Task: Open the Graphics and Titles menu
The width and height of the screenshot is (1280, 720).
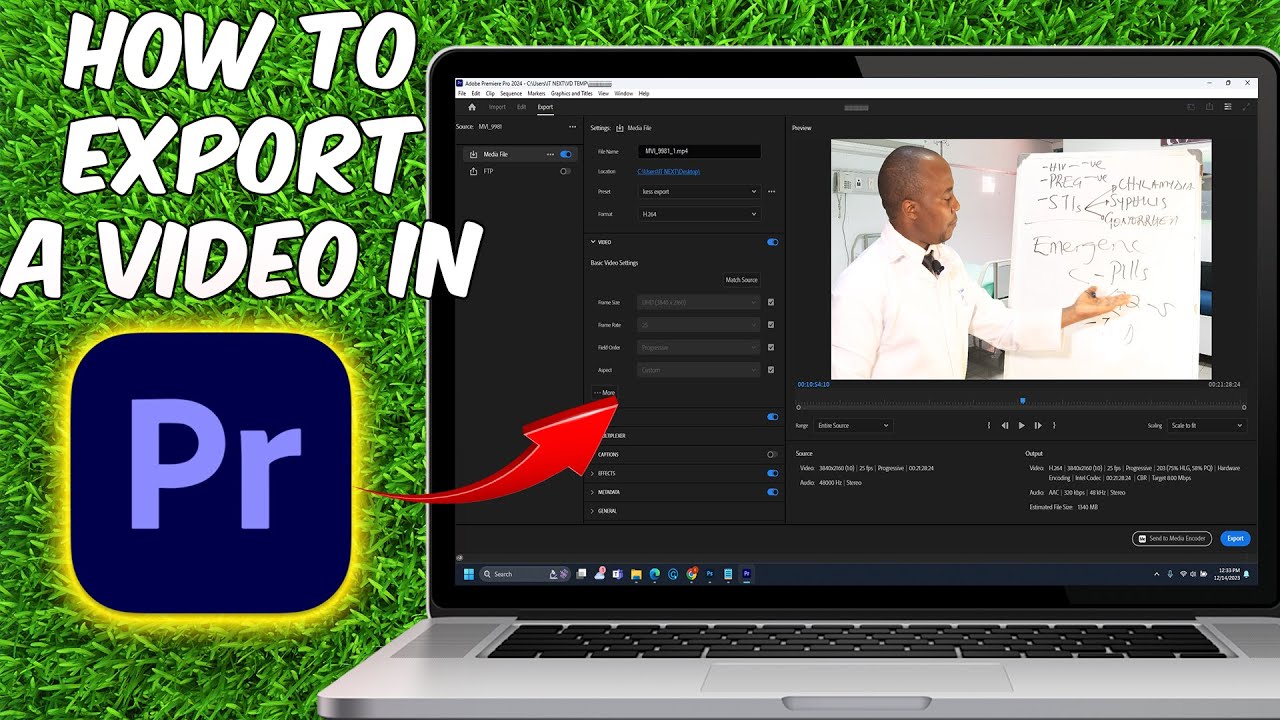Action: point(572,93)
